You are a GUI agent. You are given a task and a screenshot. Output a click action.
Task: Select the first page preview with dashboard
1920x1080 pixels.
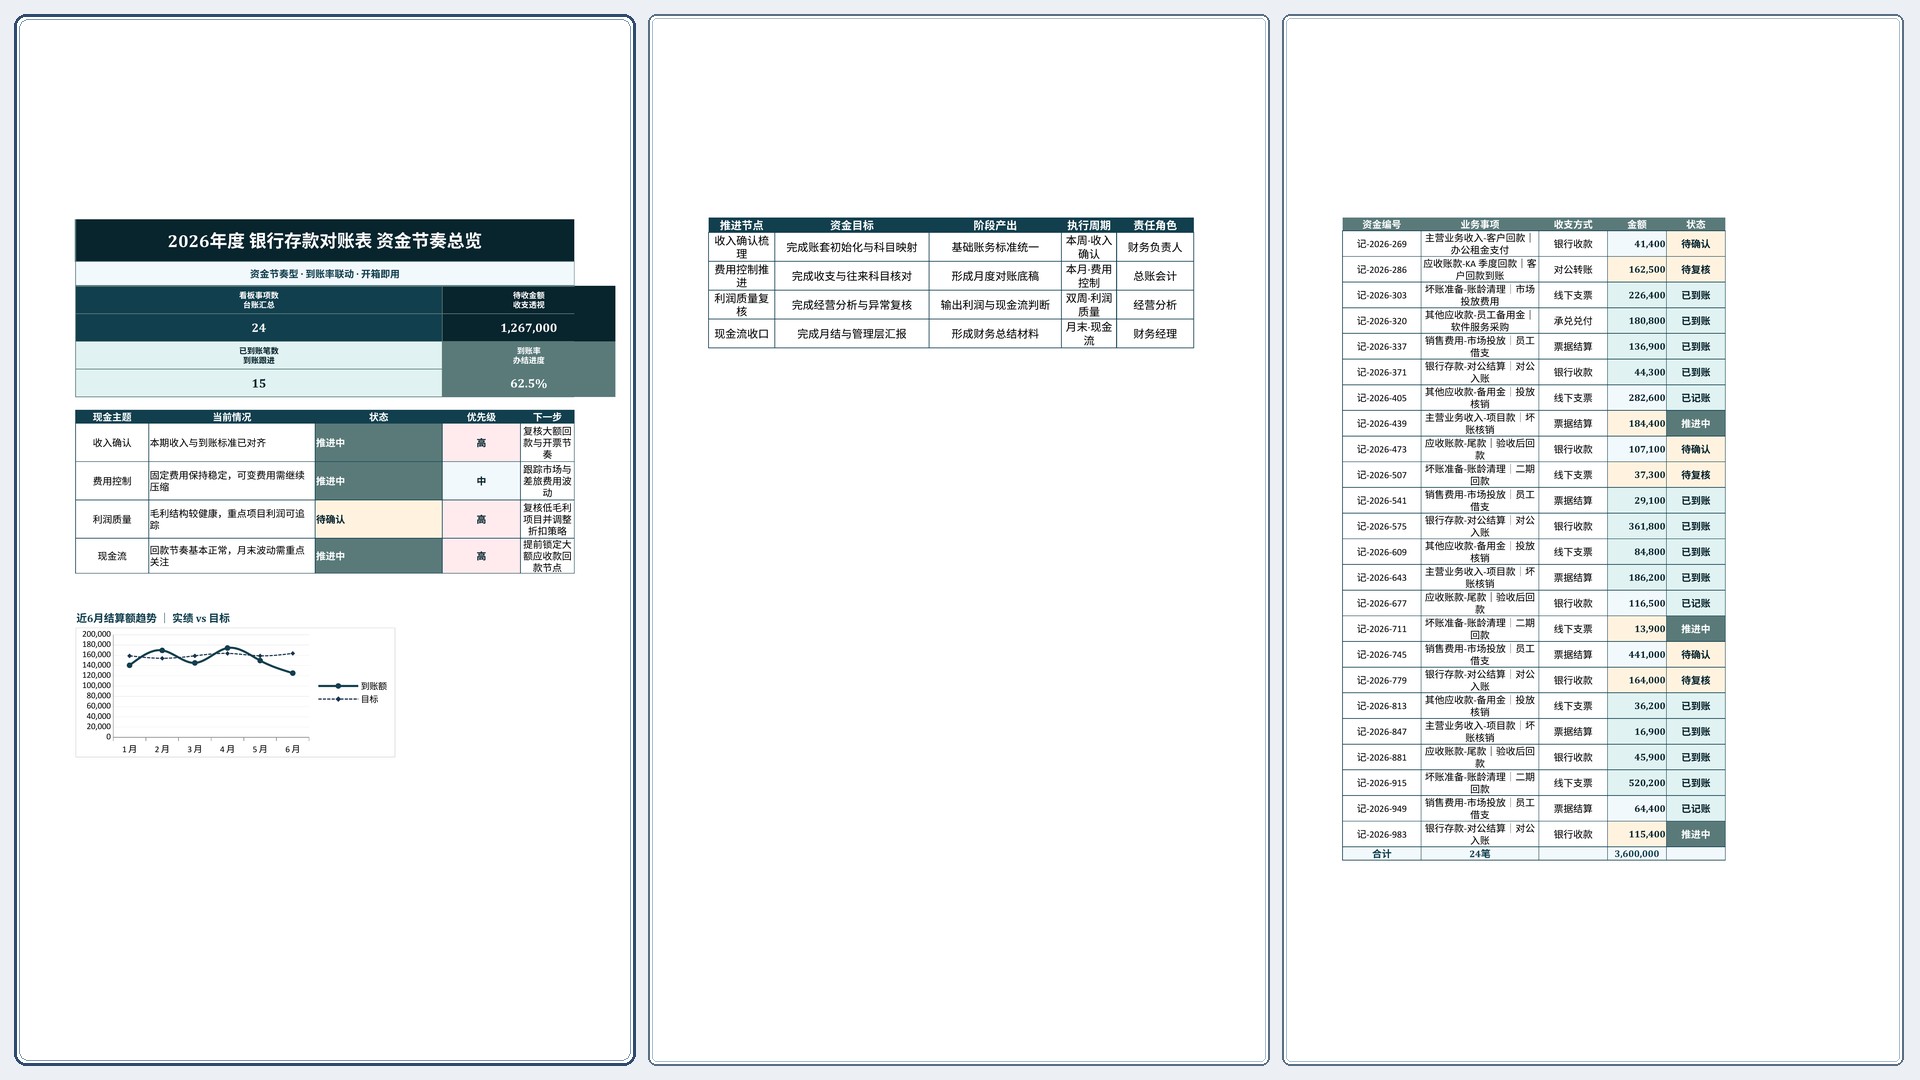[325, 540]
